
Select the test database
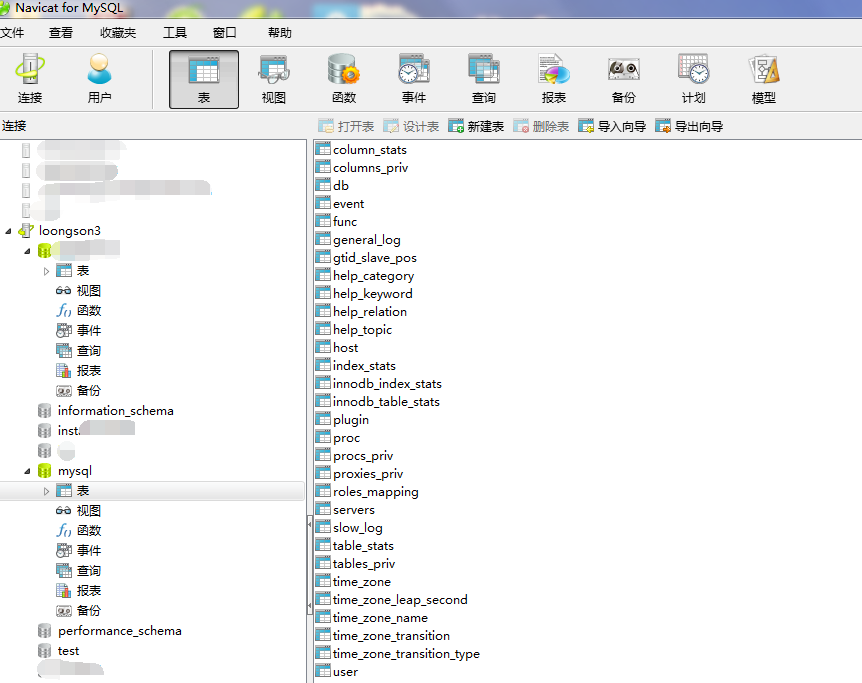click(x=68, y=651)
